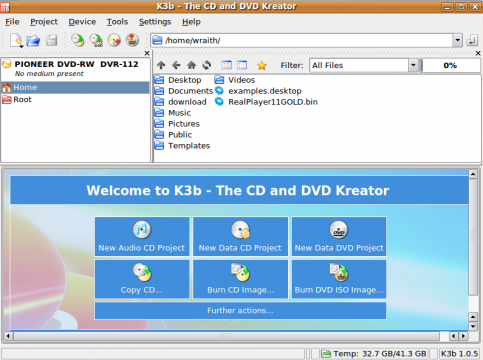Start a New Data DVD Project
483x360 pixels.
click(x=339, y=236)
